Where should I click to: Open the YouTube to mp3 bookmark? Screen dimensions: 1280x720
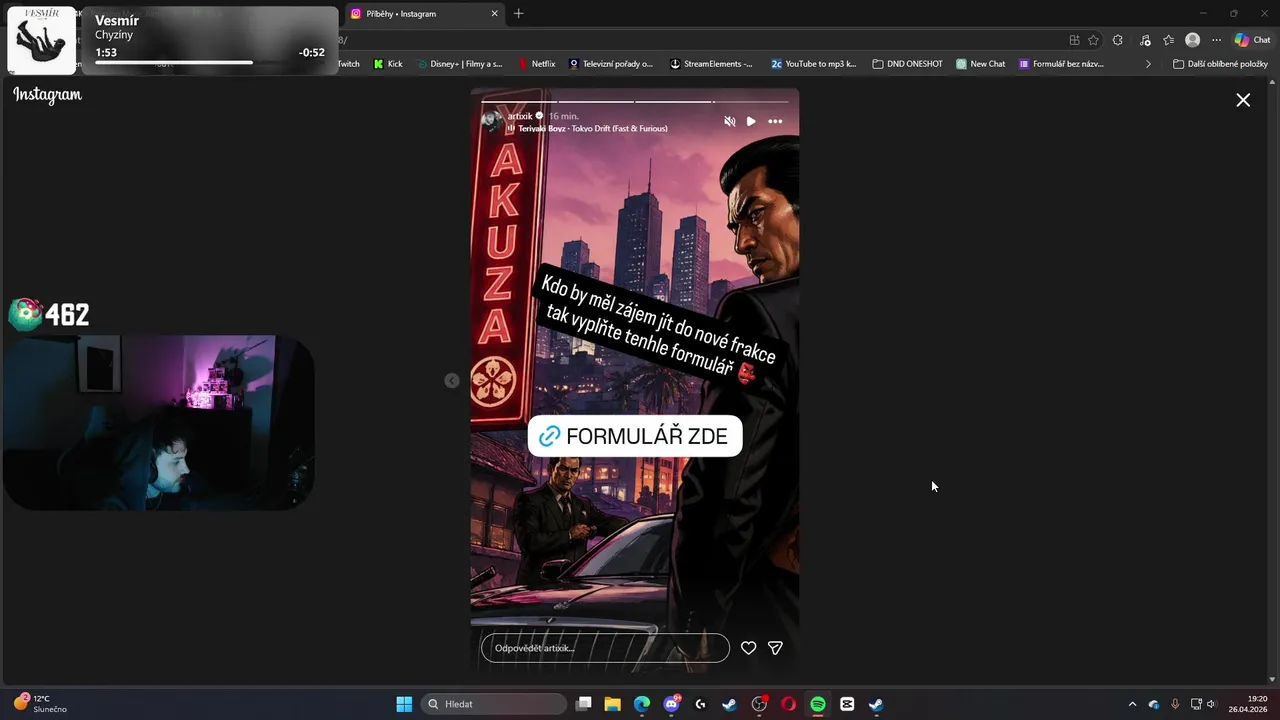813,64
